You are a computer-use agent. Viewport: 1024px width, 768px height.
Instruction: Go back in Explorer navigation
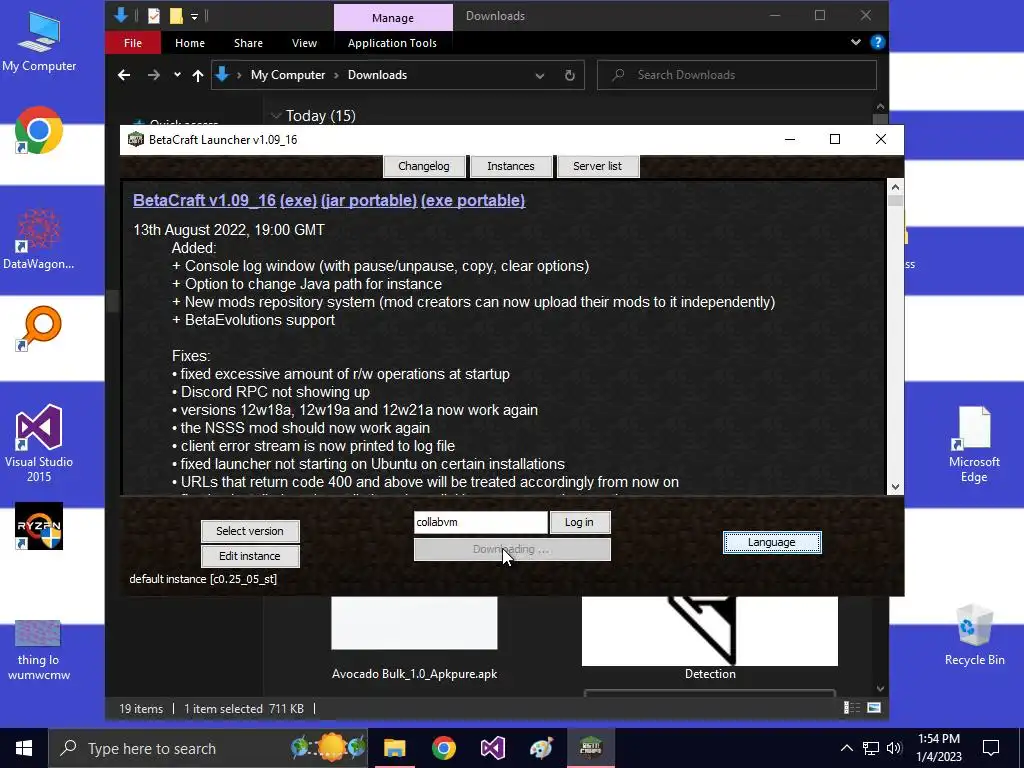tap(124, 75)
